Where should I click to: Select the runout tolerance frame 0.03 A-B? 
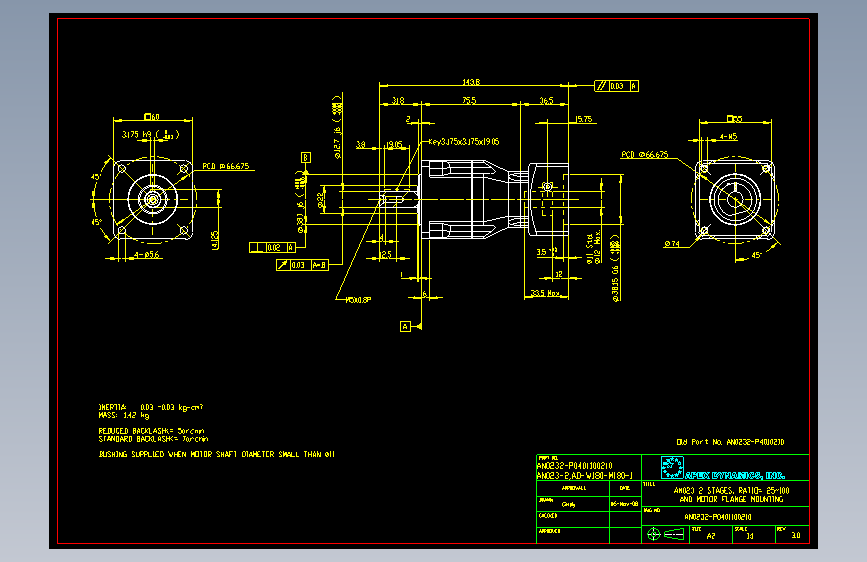click(x=302, y=265)
